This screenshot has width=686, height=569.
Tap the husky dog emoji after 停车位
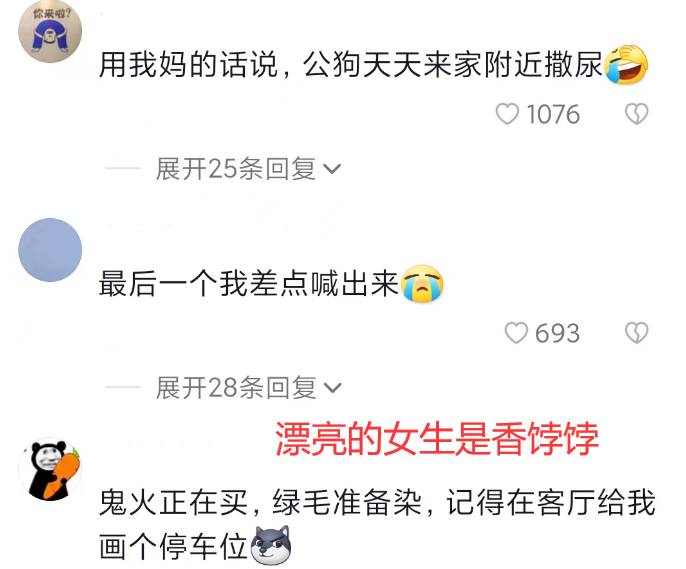pyautogui.click(x=271, y=545)
